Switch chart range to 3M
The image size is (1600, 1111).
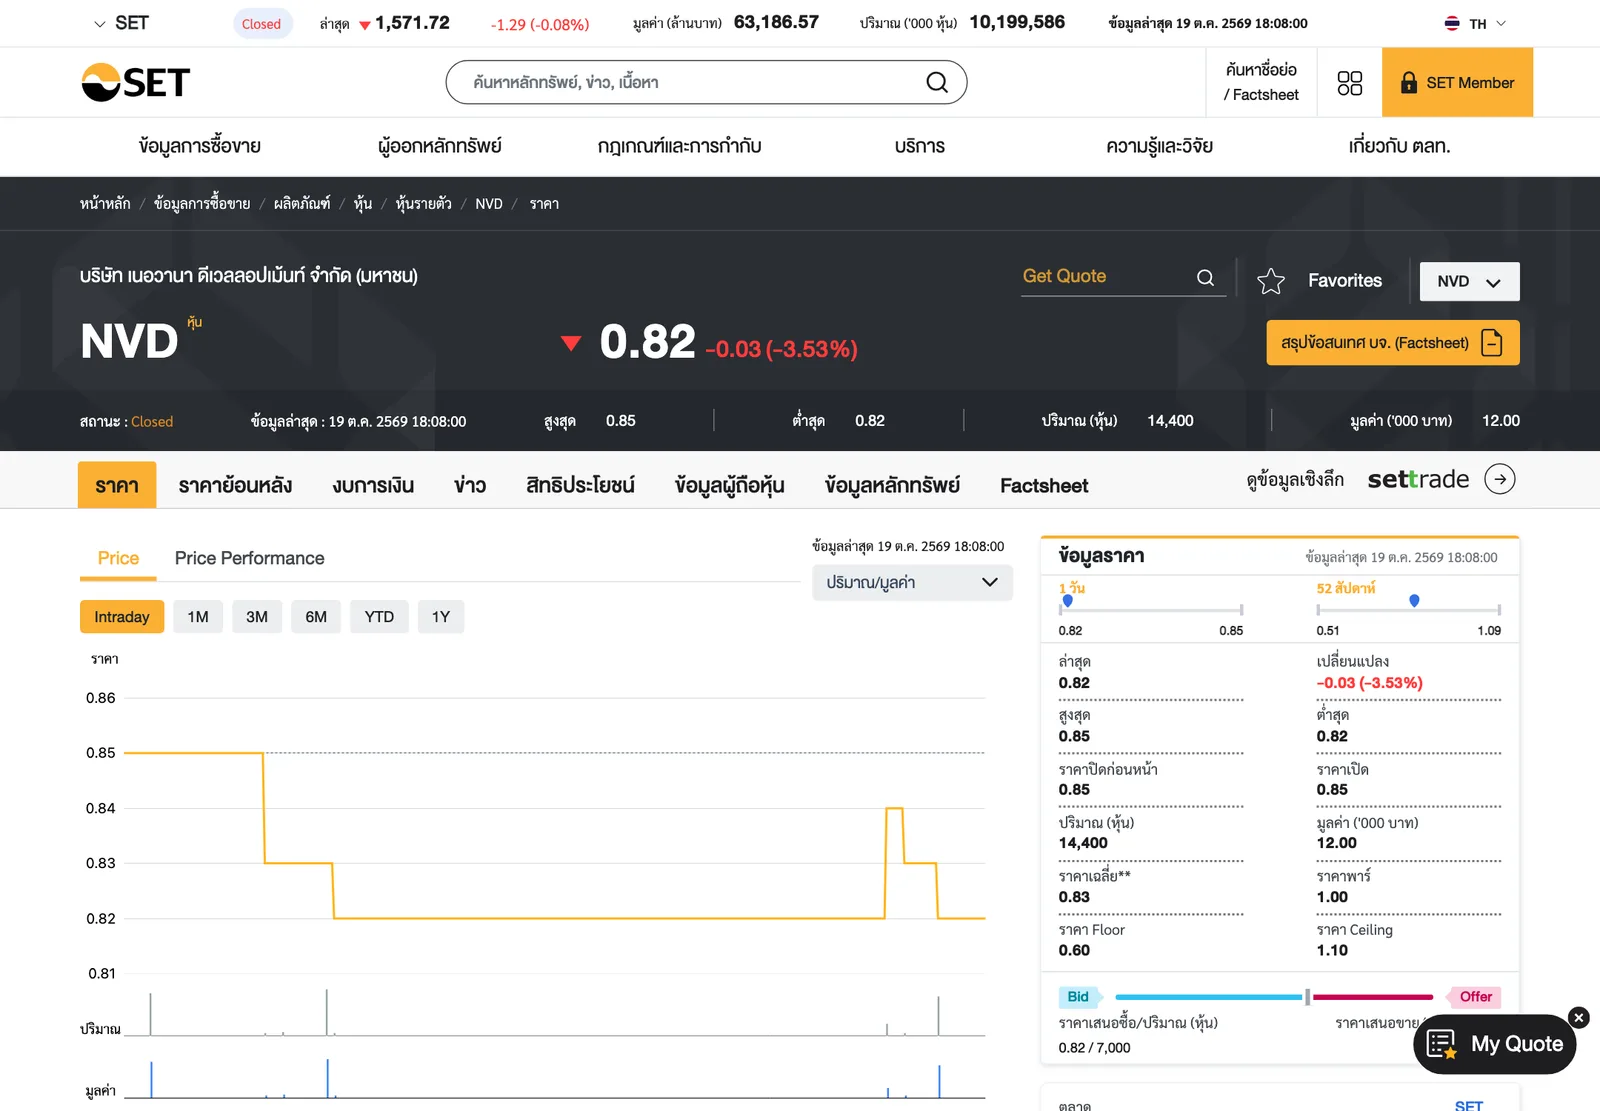[257, 617]
